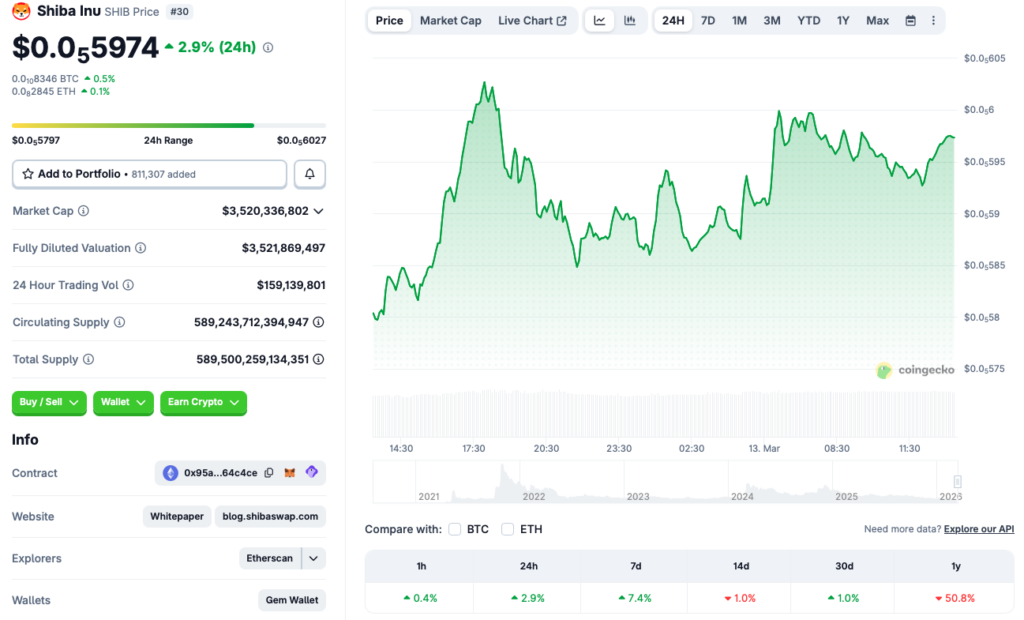Screen dimensions: 1024x620
Task: Enable the BTC comparison checkbox
Action: click(455, 529)
